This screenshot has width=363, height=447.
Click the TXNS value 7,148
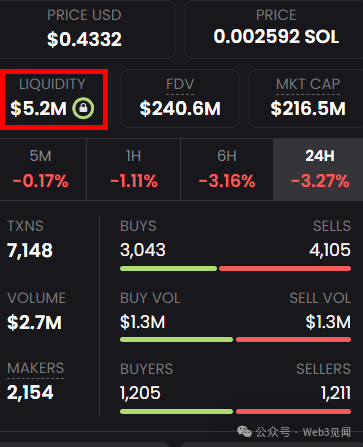tap(30, 251)
